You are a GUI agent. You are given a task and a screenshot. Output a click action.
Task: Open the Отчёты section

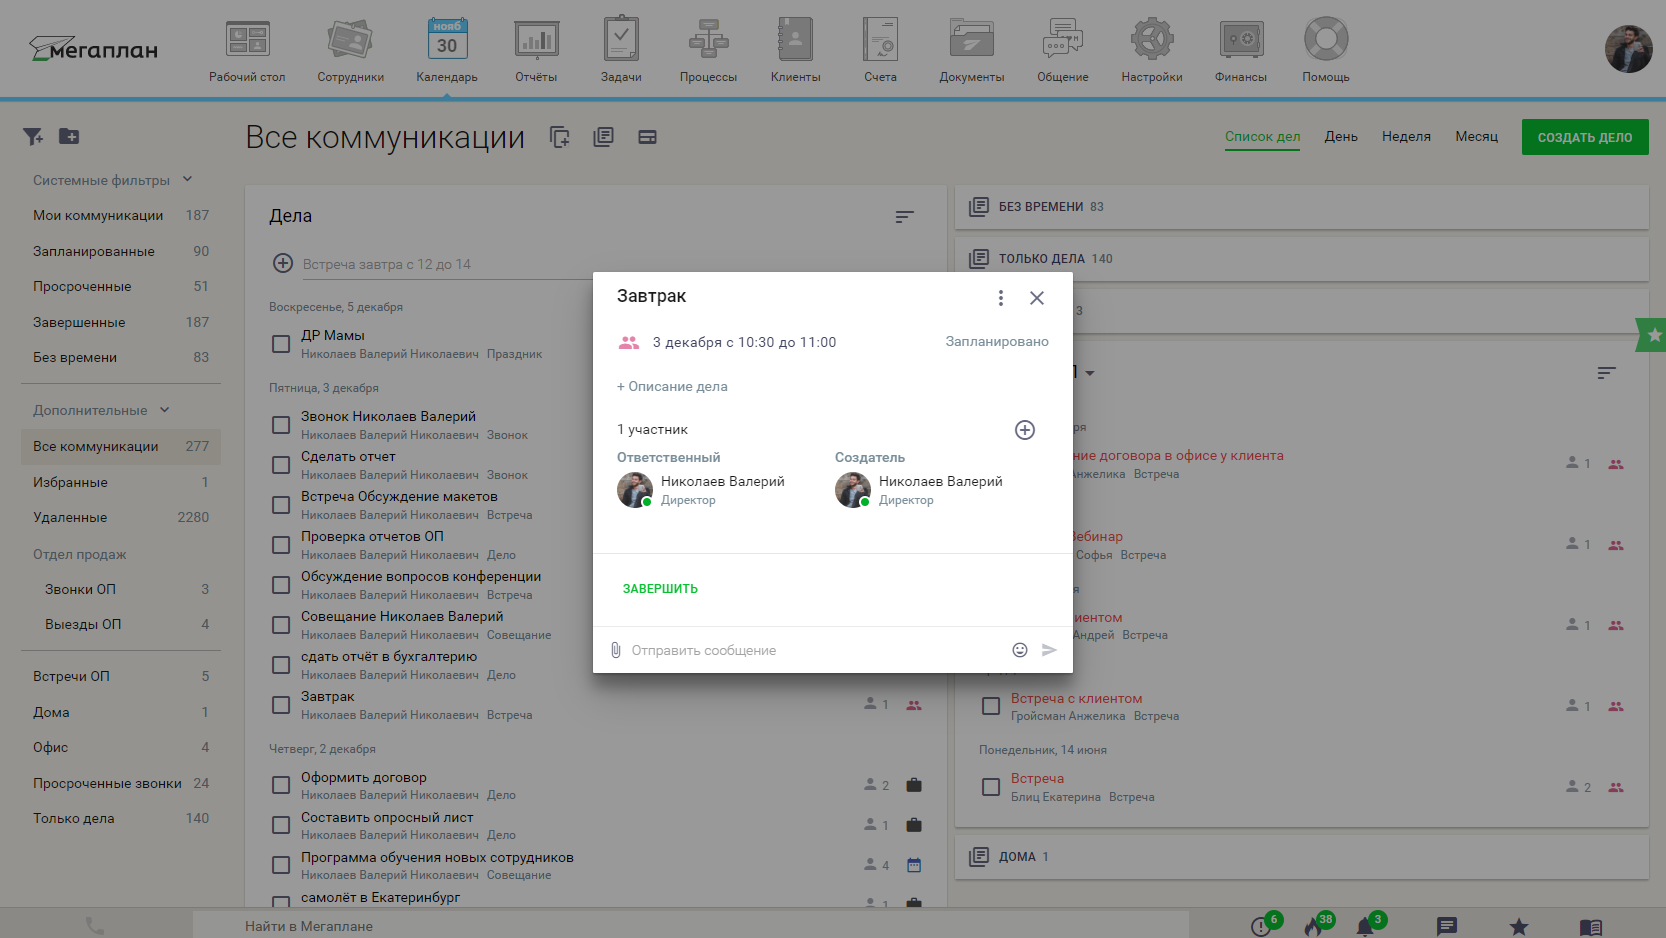tap(536, 50)
